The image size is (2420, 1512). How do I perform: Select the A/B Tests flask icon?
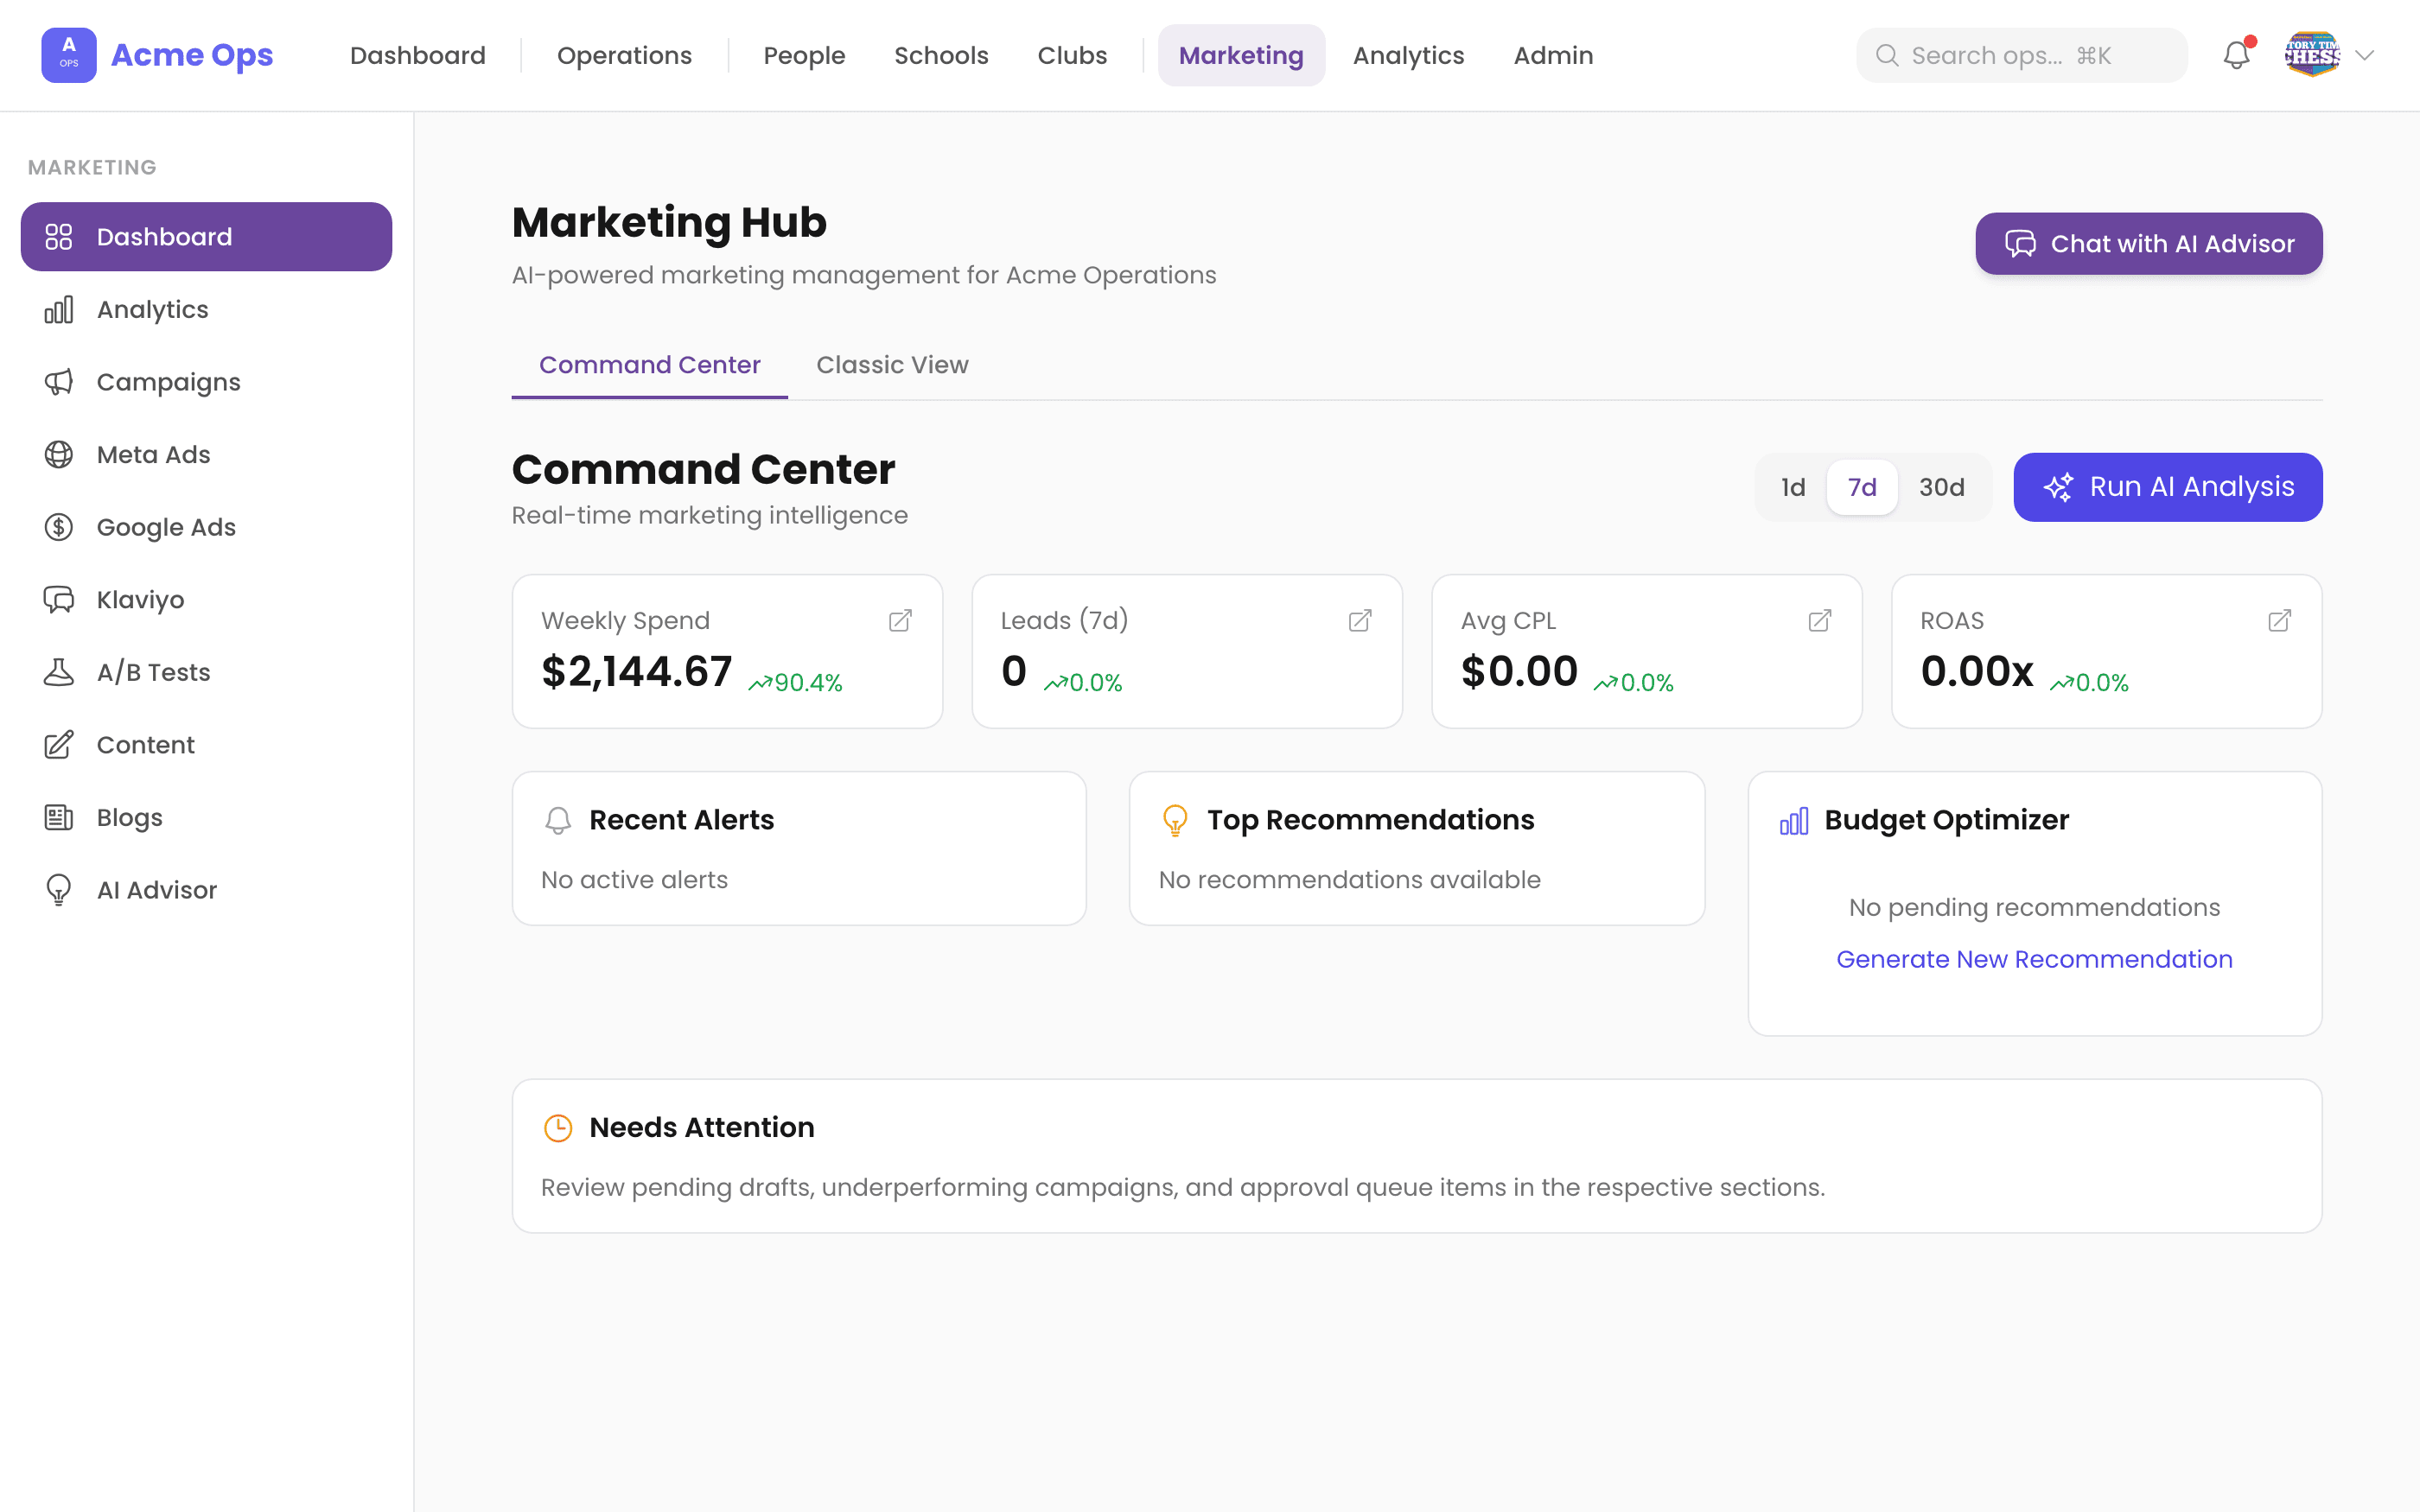(60, 671)
